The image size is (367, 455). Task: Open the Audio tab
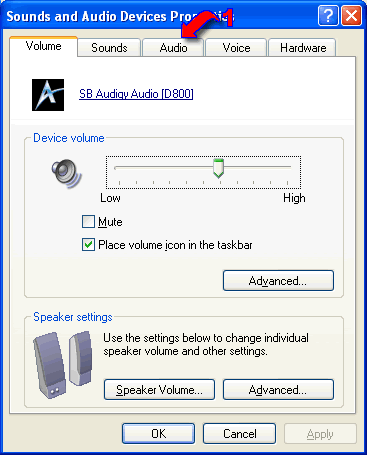pyautogui.click(x=173, y=48)
